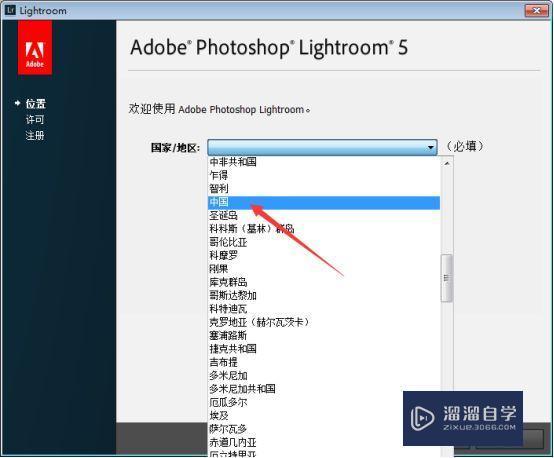Pick 哥伦比亚 from the dropdown list
Viewport: 554px width, 458px height.
[324, 242]
